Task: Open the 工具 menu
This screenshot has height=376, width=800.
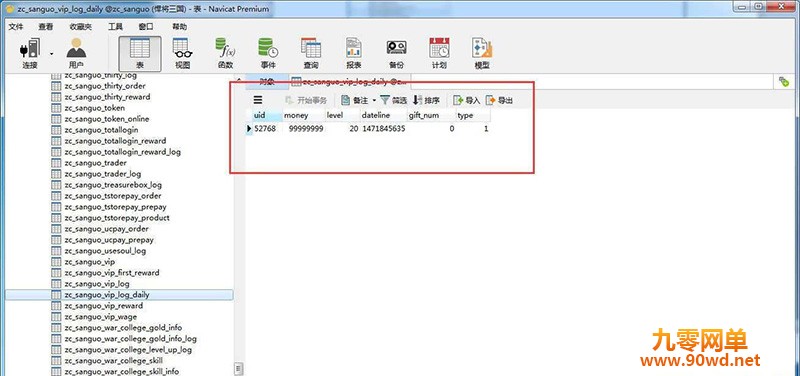Action: [115, 27]
